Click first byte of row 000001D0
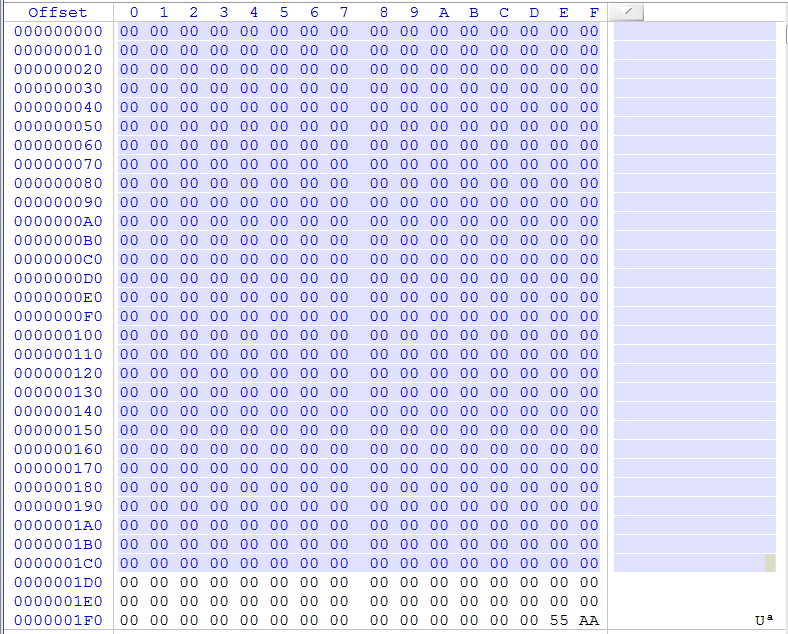Screen dimensions: 788x634 [129, 582]
